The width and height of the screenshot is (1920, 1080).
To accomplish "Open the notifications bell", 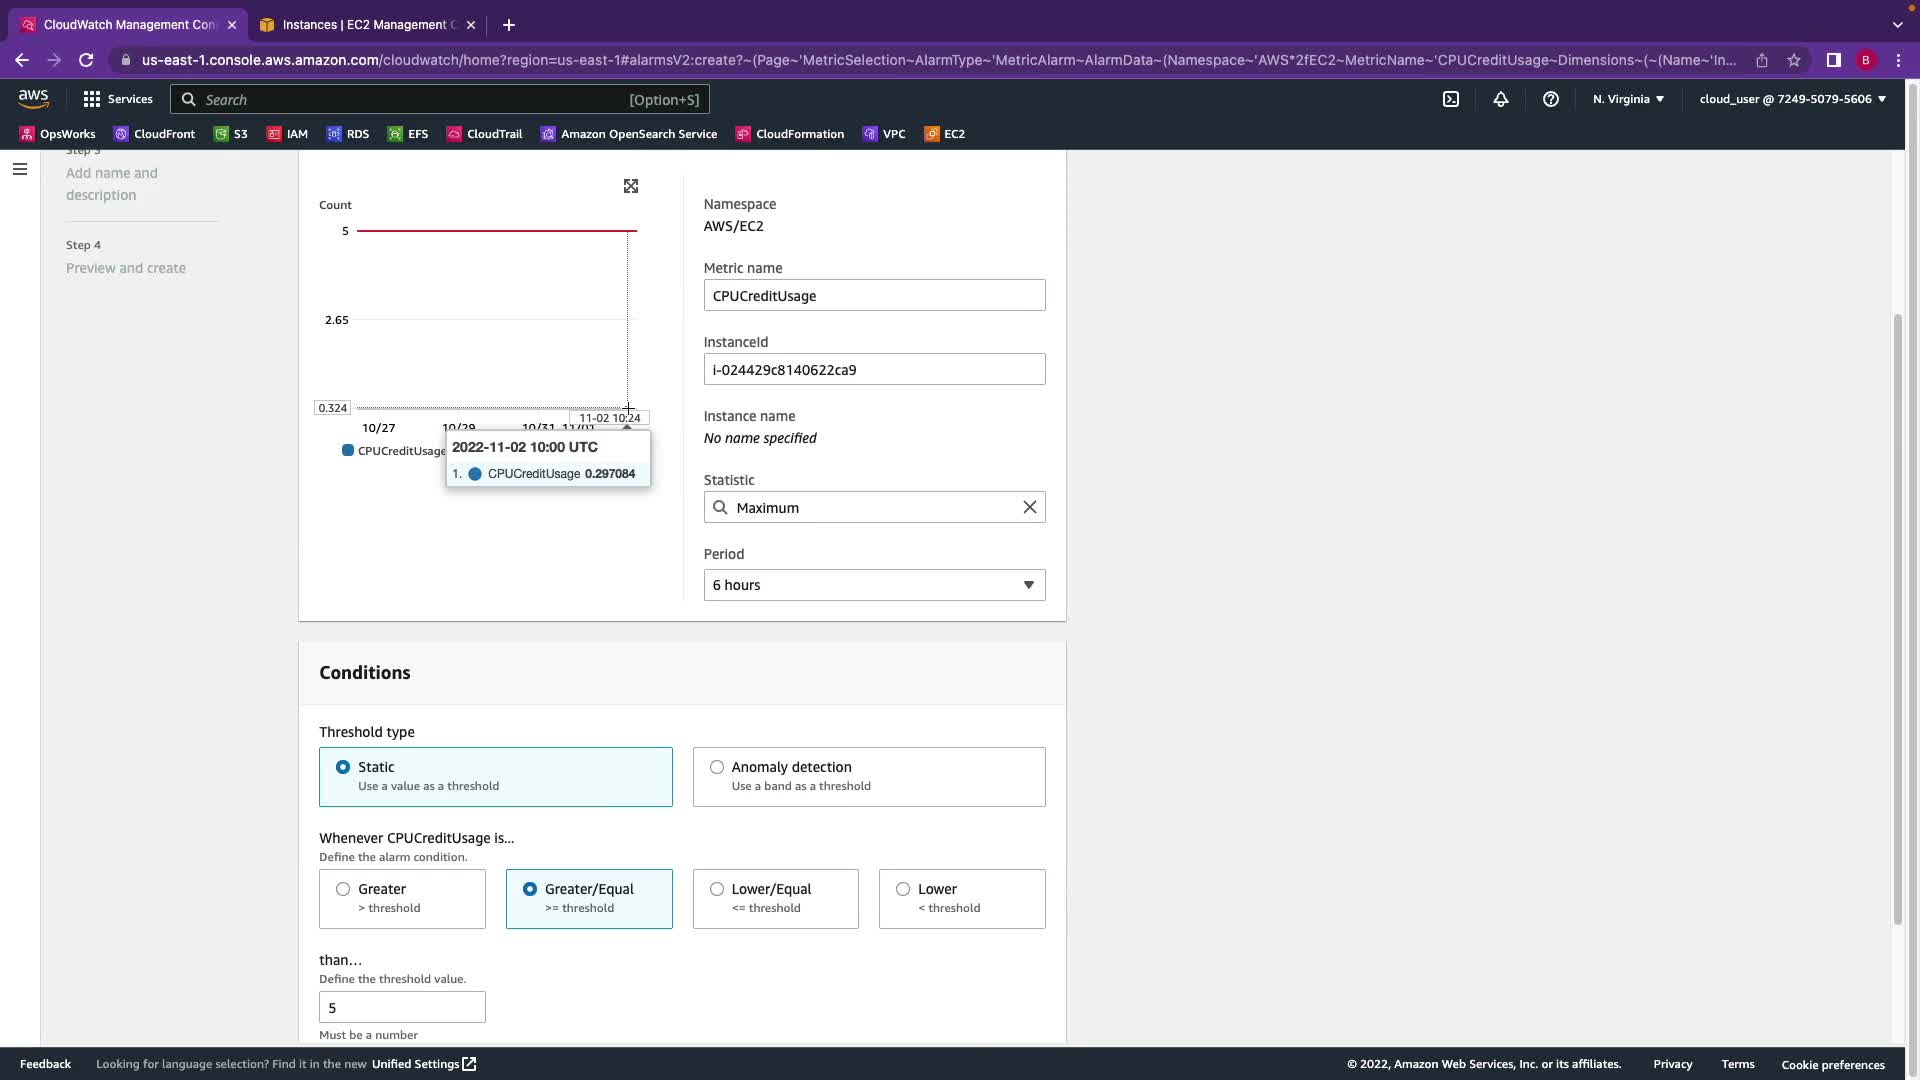I will (1501, 99).
